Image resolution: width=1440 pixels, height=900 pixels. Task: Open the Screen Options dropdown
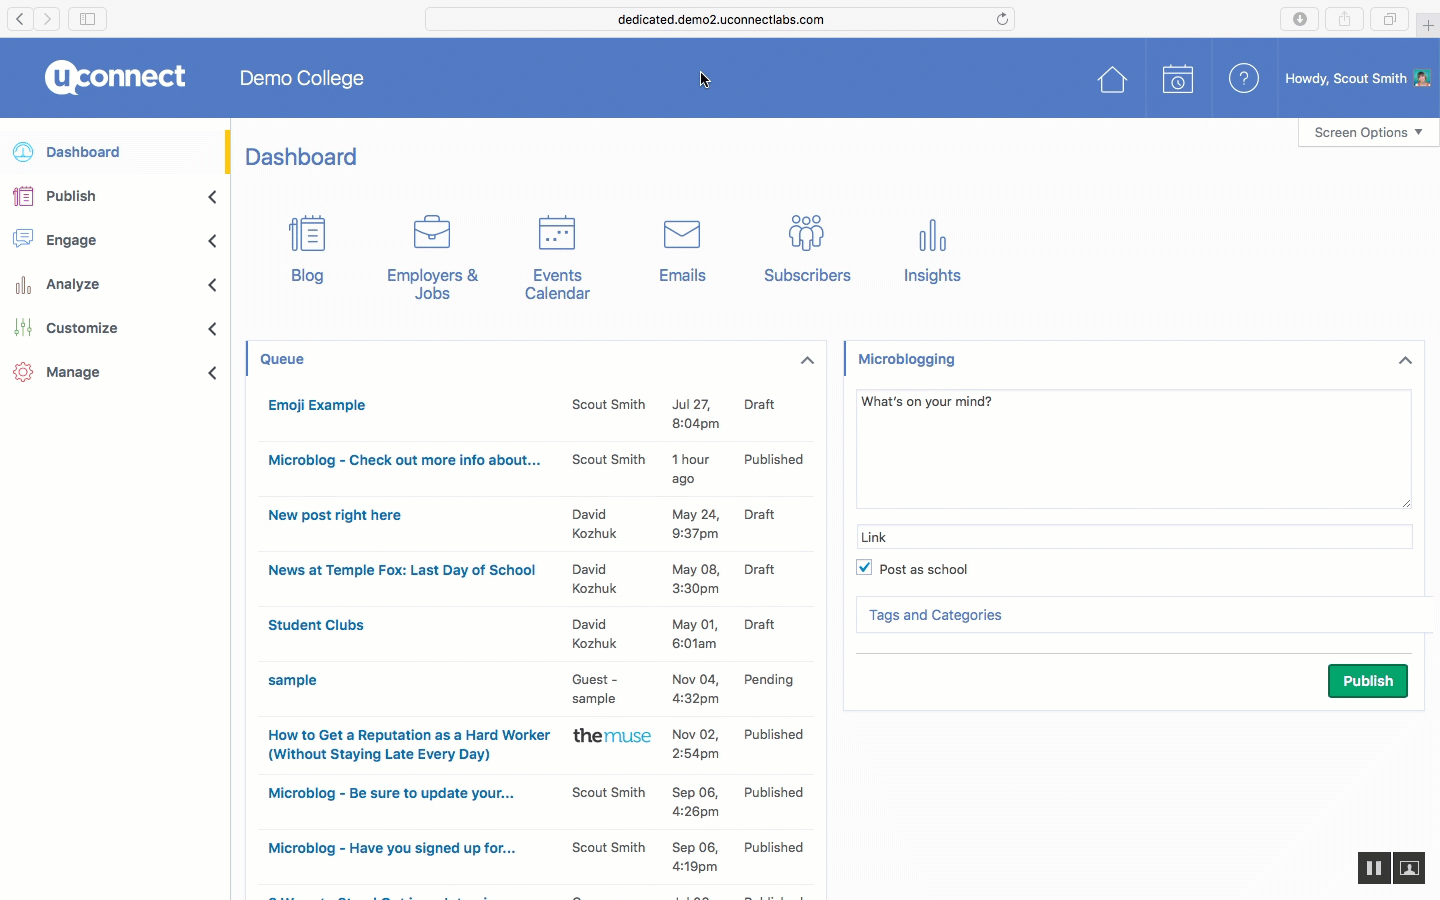tap(1367, 132)
